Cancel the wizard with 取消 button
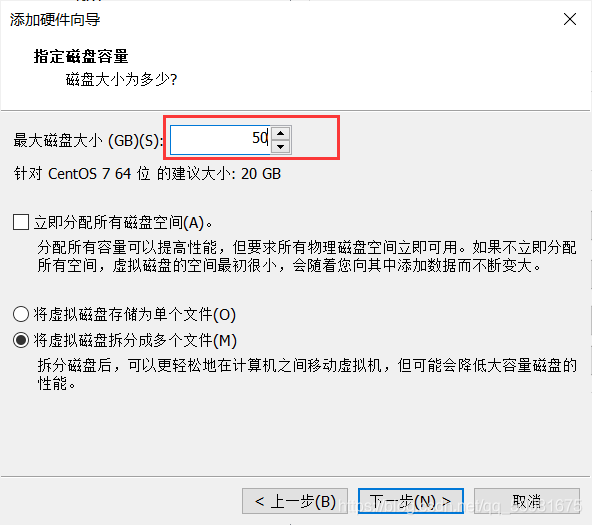The height and width of the screenshot is (525, 592). pos(527,501)
